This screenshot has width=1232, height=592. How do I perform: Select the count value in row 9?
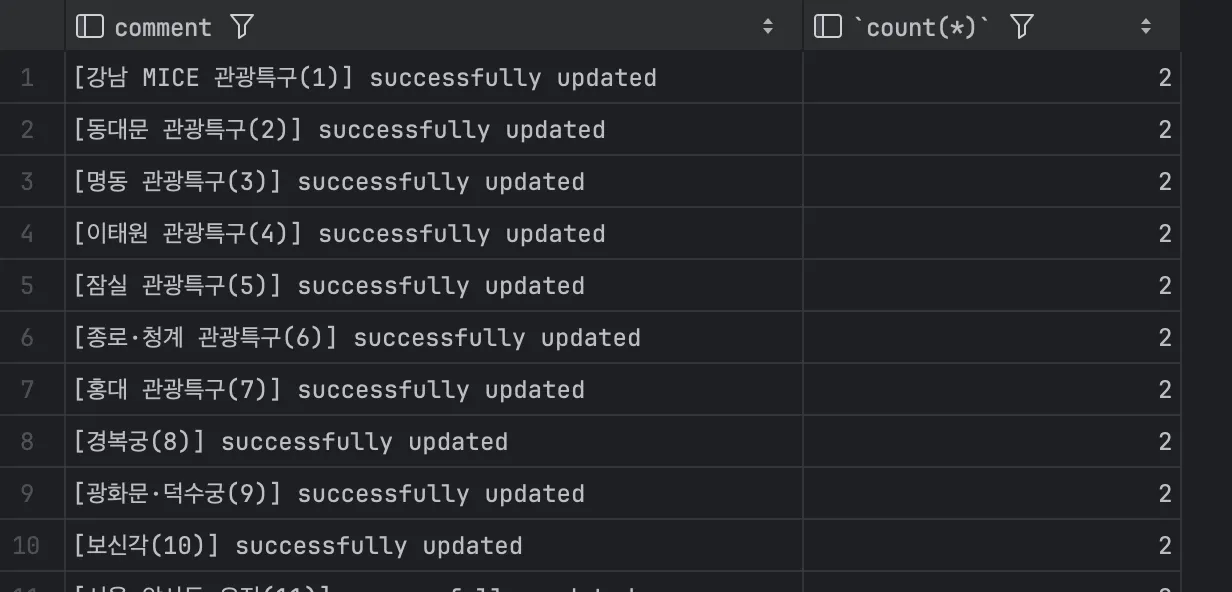992,494
